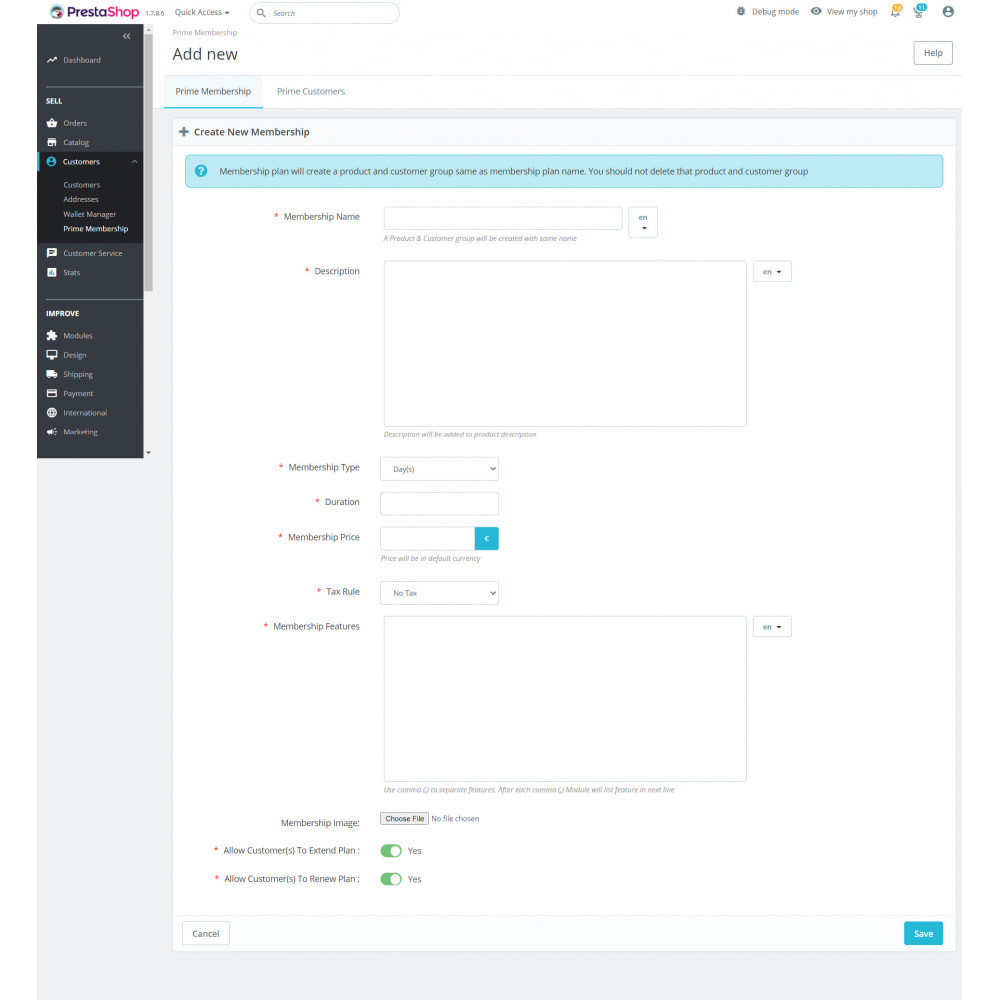This screenshot has height=1000, width=1000.
Task: Click the Customer Service chat icon
Action: (x=52, y=253)
